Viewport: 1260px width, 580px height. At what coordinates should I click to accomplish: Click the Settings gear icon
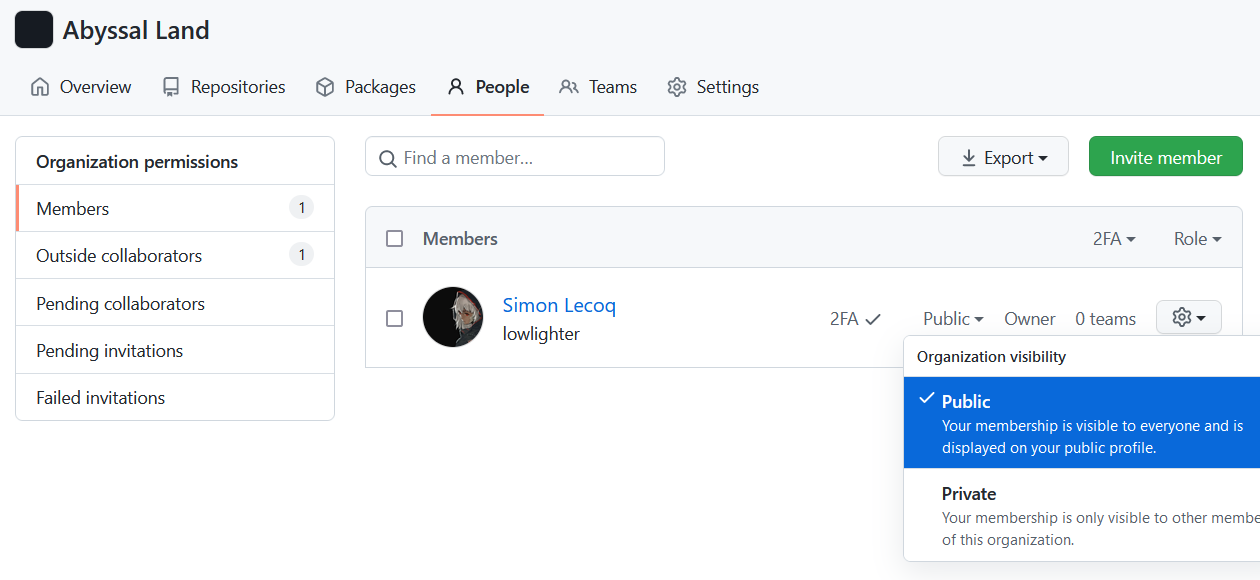(x=677, y=87)
